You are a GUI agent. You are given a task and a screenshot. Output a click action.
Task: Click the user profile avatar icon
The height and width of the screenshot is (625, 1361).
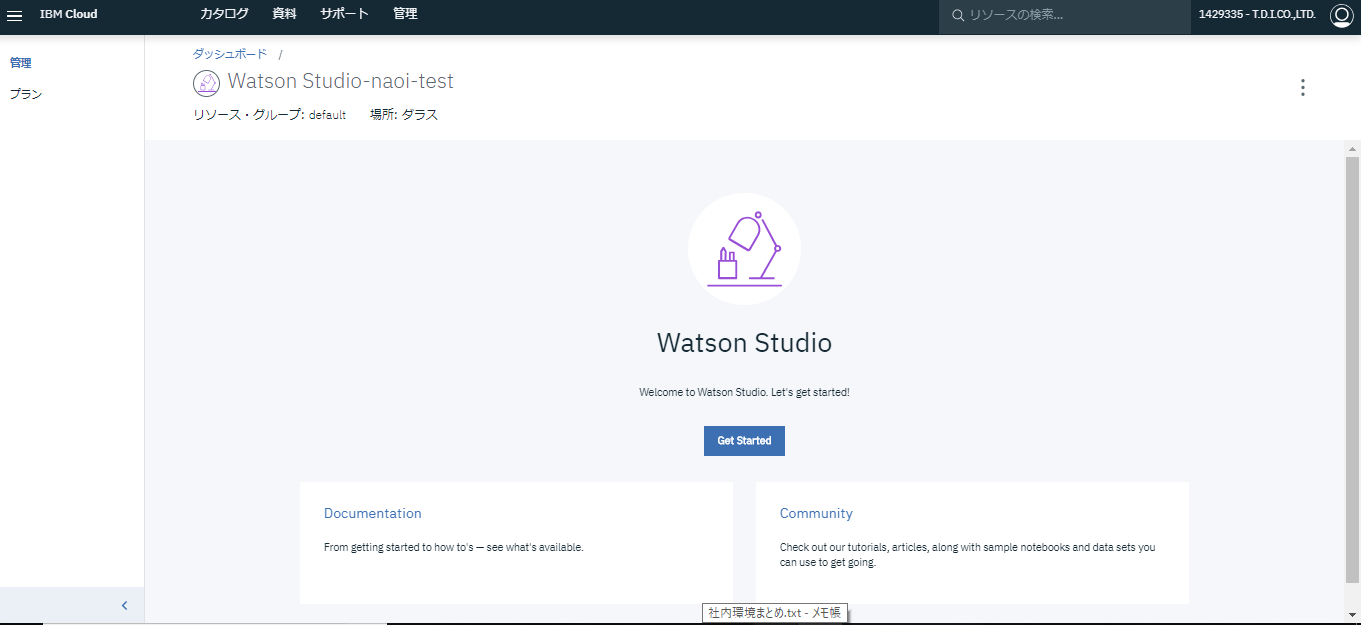tap(1341, 15)
